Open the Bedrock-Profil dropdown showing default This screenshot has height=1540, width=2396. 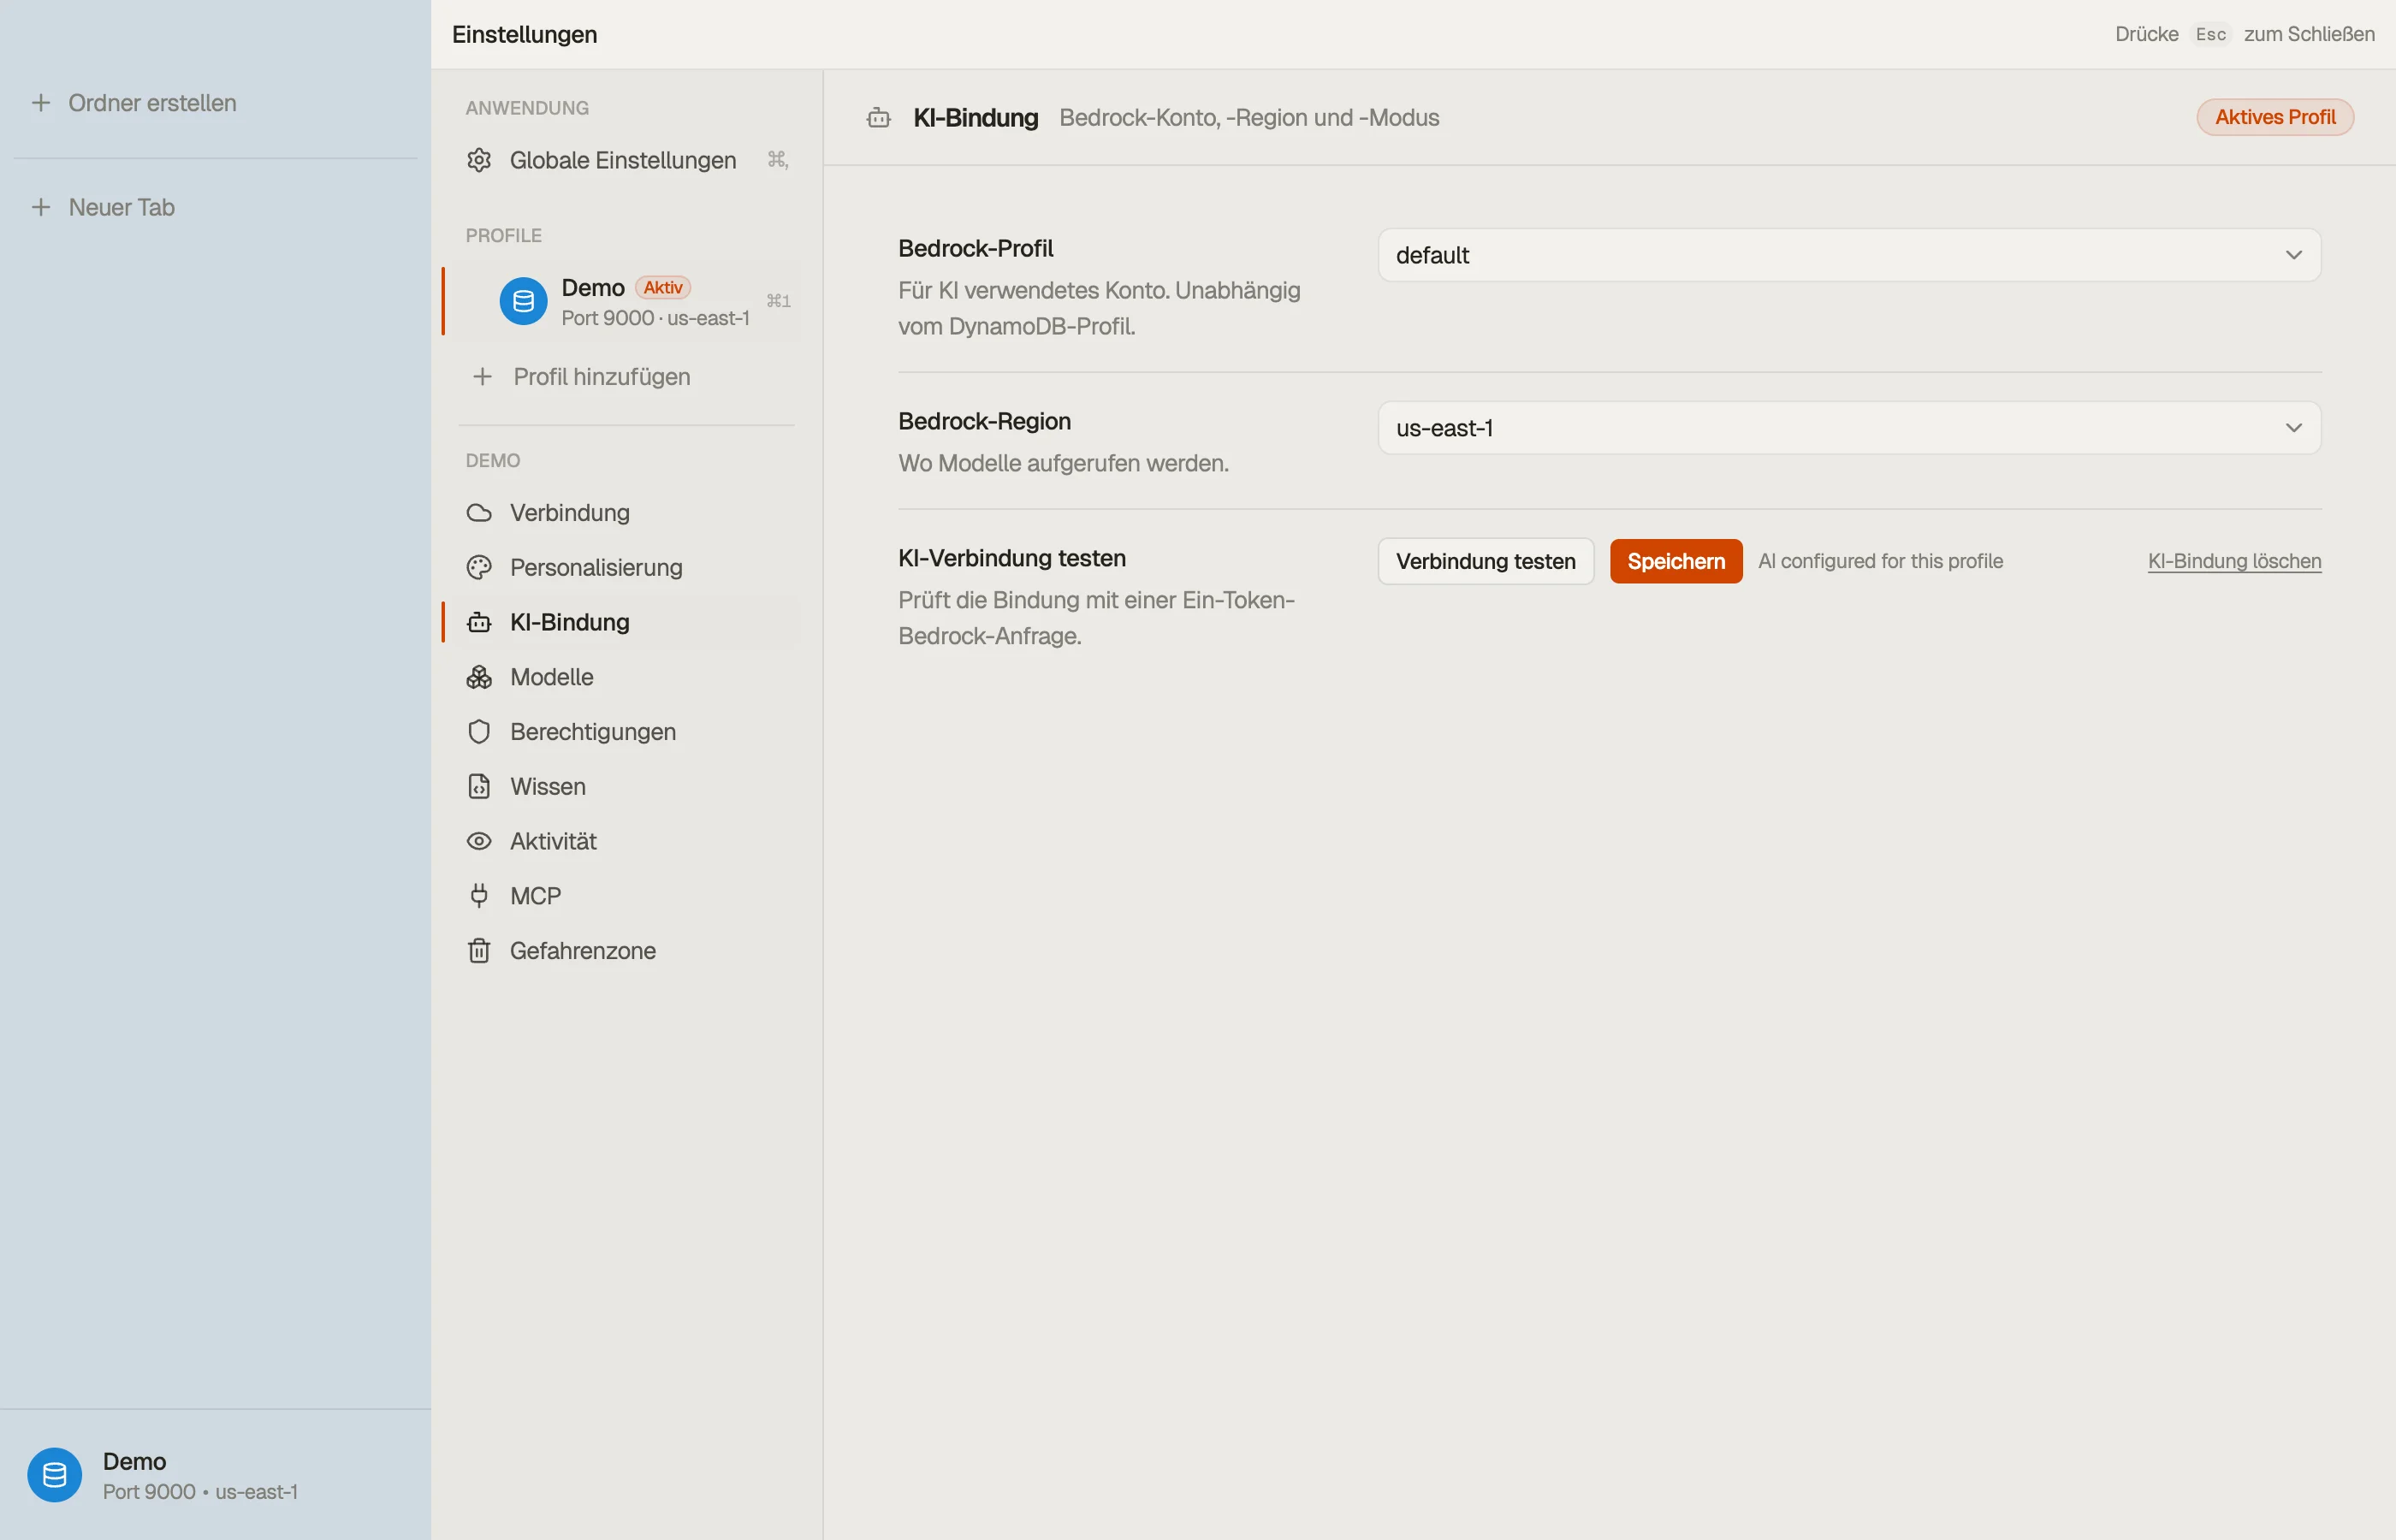coord(1849,255)
